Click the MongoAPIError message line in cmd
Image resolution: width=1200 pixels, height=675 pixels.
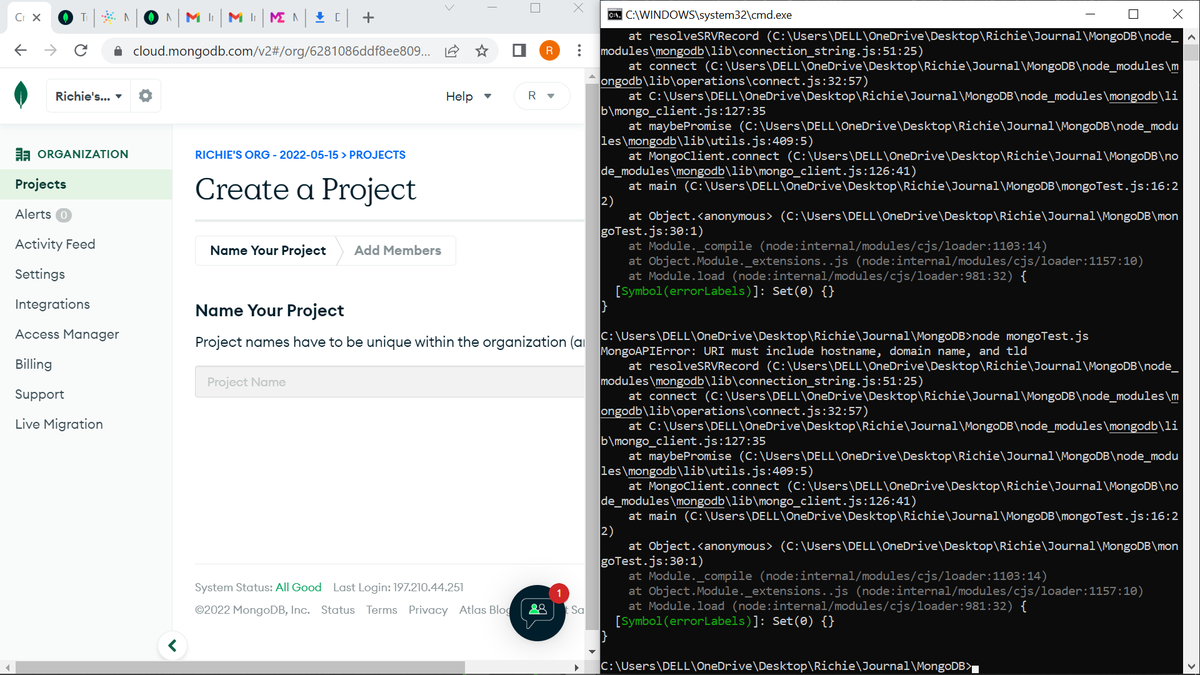pos(813,351)
